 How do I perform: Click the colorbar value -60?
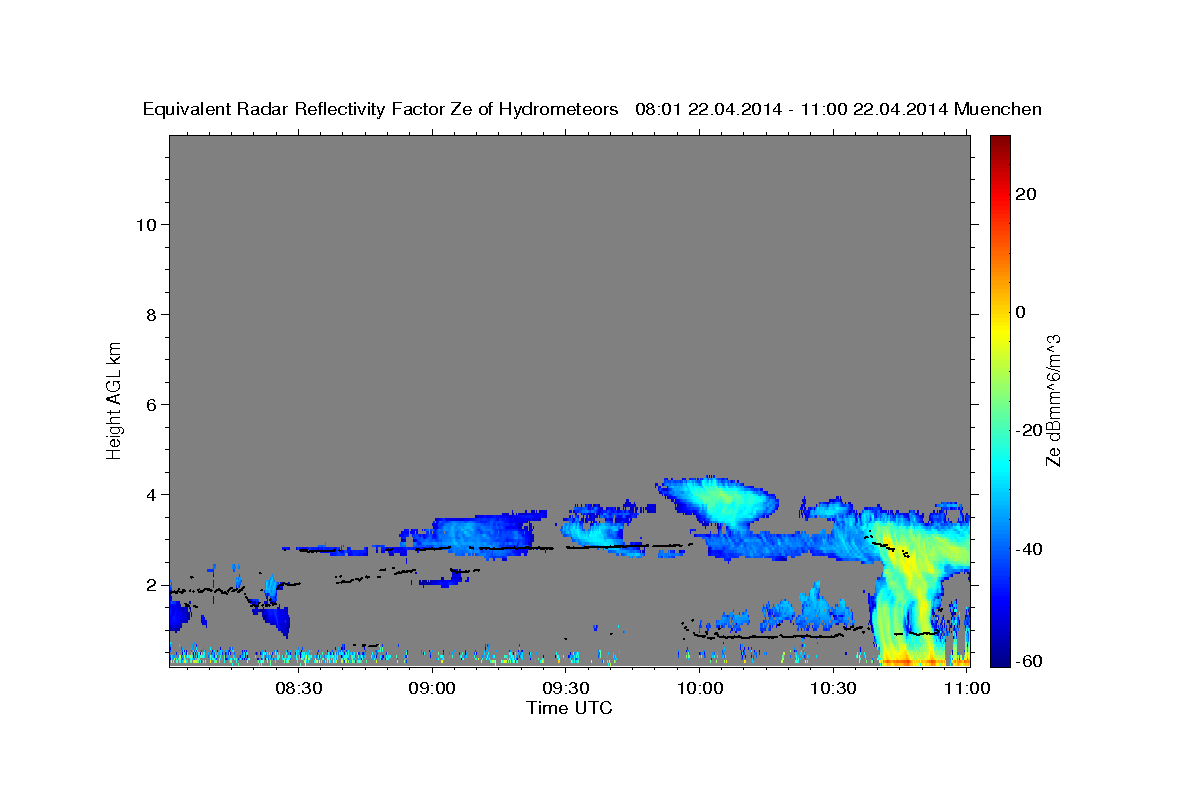tap(1028, 661)
